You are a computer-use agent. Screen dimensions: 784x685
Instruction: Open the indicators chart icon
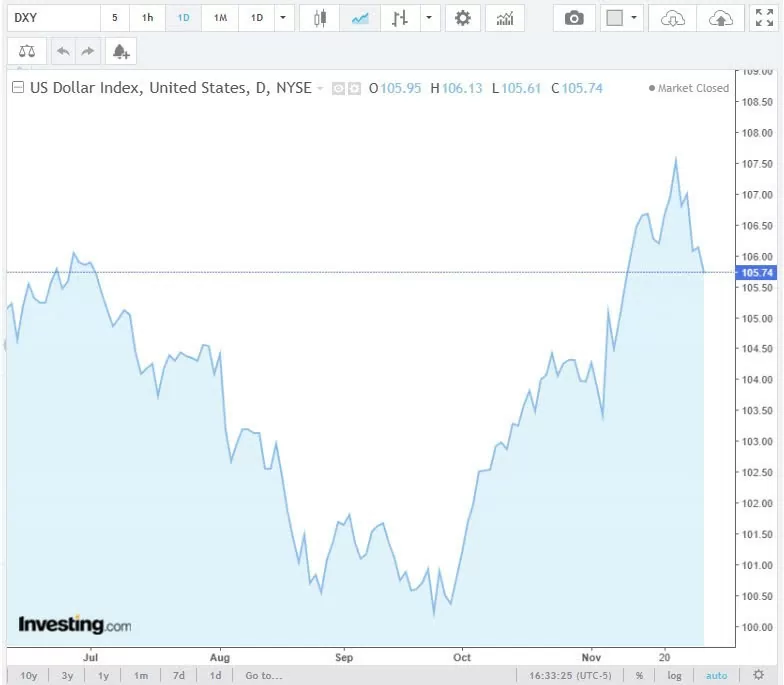click(x=505, y=18)
